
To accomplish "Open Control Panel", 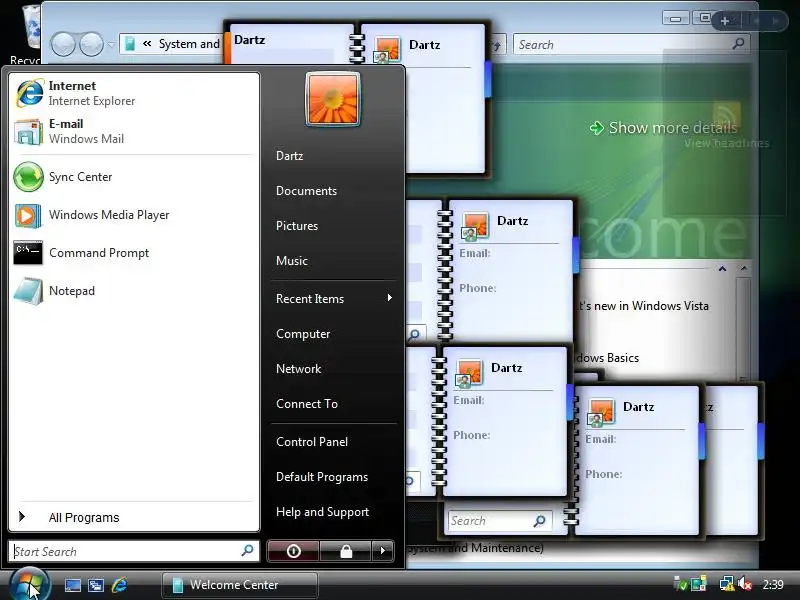I will [312, 442].
